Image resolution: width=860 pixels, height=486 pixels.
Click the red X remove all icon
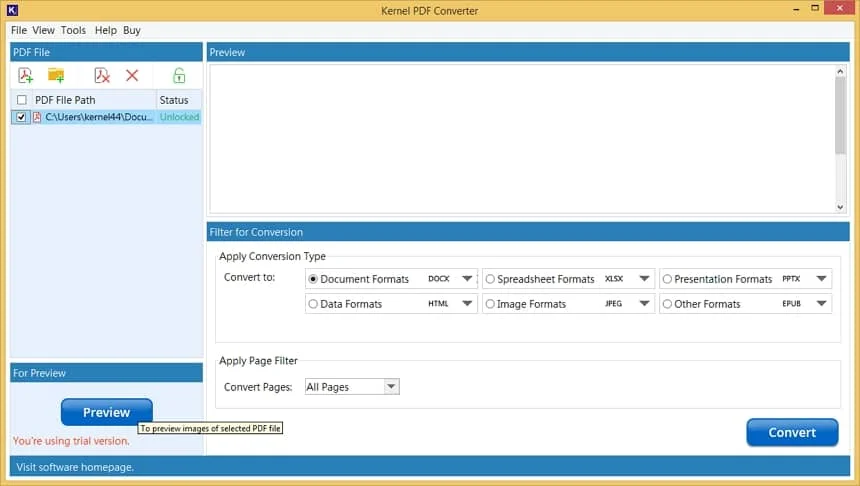[132, 76]
